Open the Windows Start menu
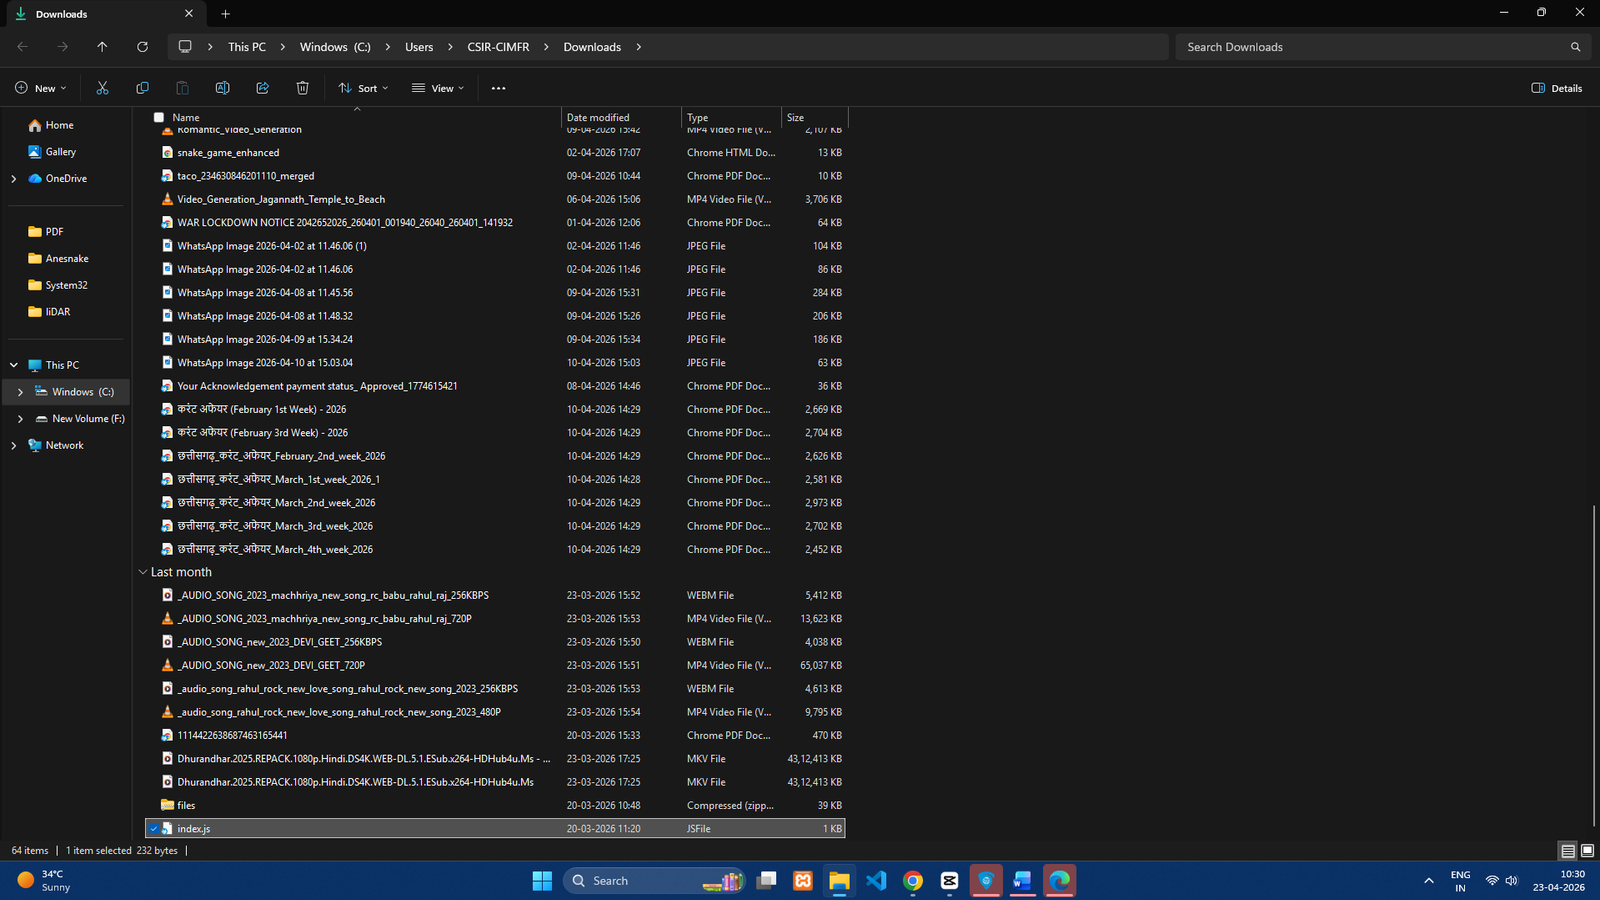This screenshot has height=900, width=1600. (x=542, y=880)
